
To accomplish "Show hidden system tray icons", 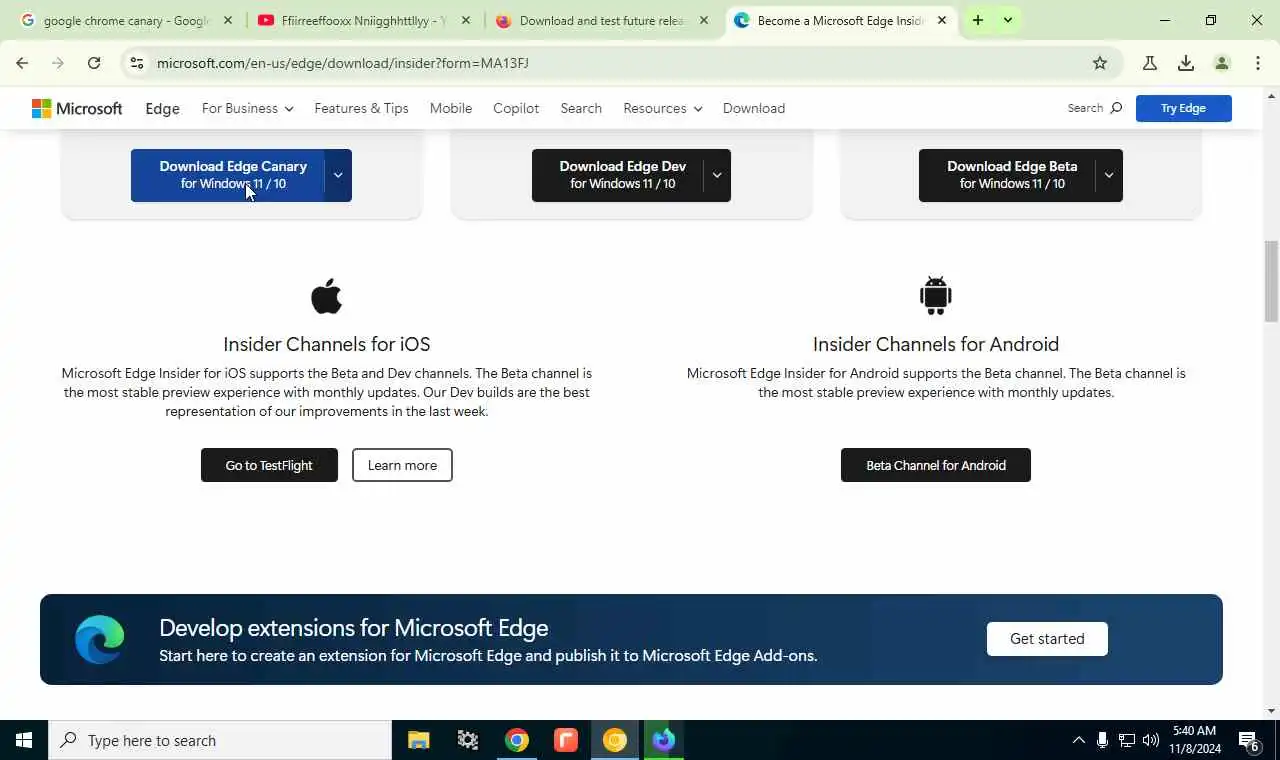I will 1078,740.
